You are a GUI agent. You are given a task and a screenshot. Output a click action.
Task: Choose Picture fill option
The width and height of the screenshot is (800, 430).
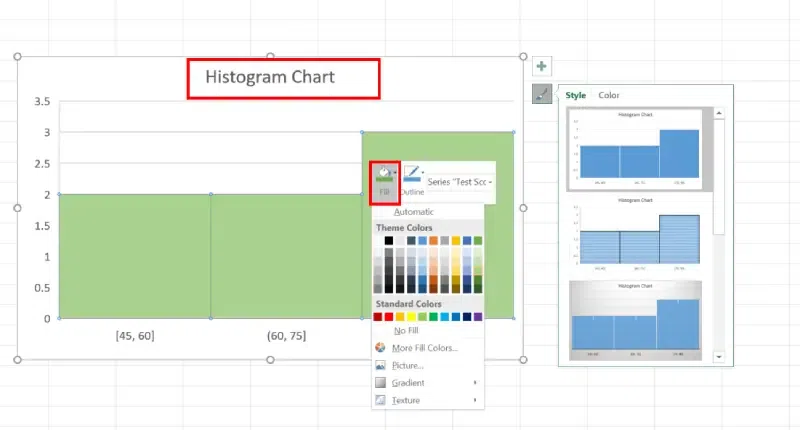pyautogui.click(x=408, y=365)
